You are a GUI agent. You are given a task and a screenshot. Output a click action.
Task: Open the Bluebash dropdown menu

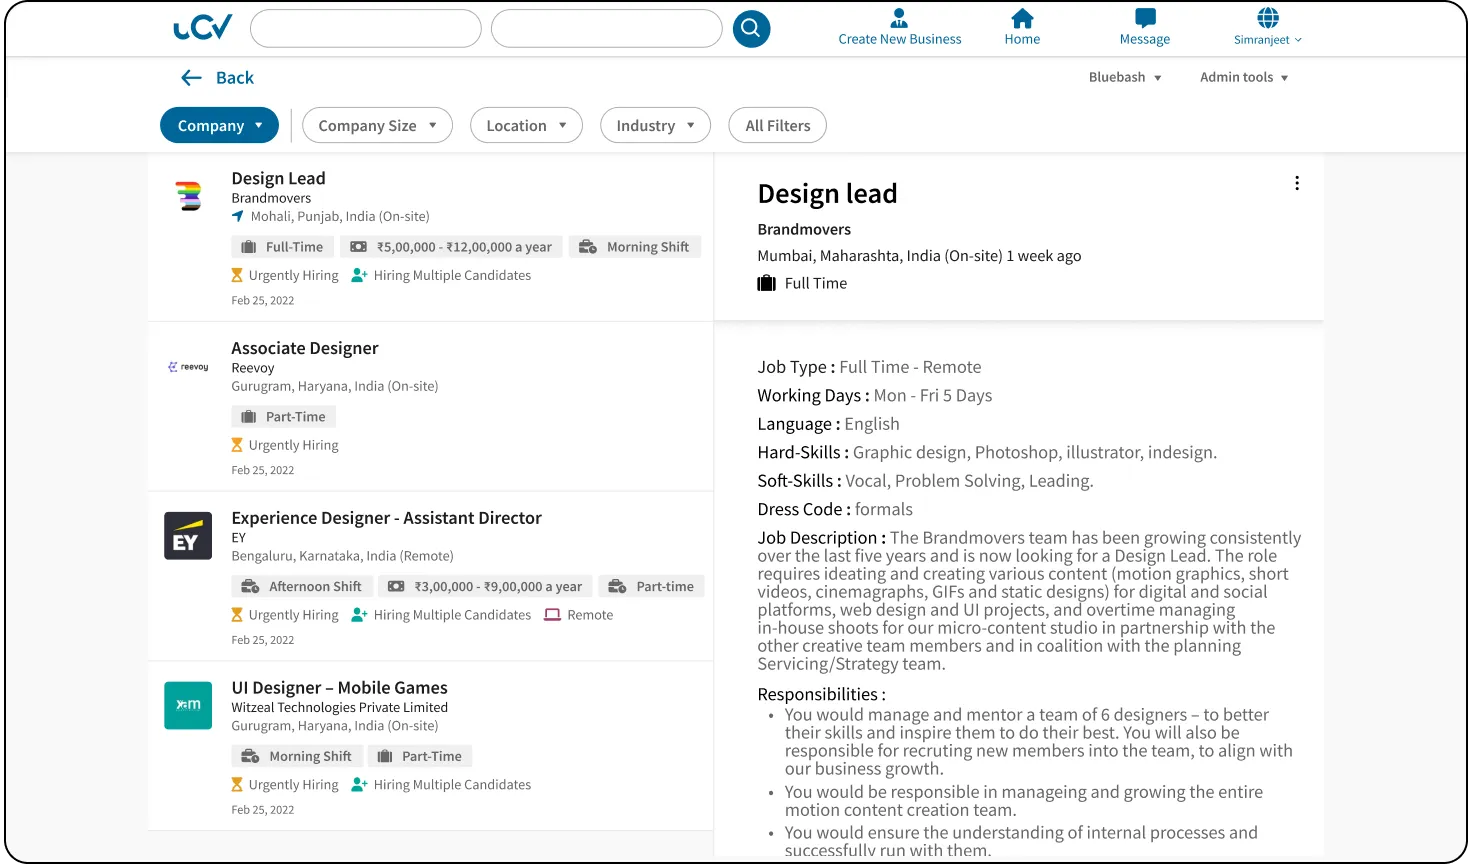tap(1125, 77)
